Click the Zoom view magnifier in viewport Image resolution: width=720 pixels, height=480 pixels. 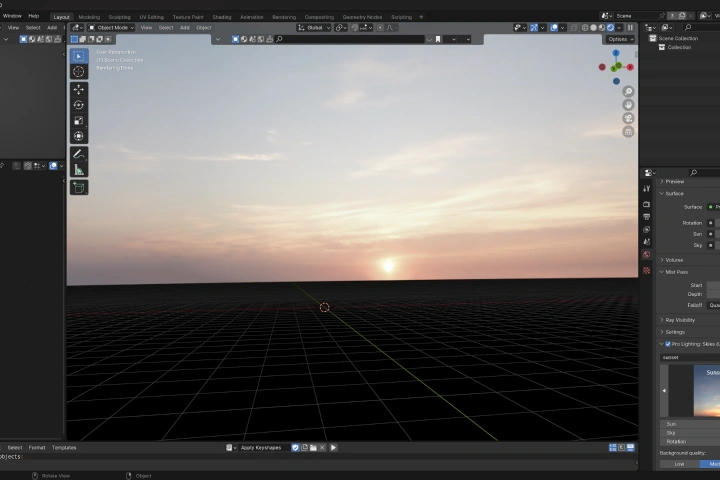628,91
